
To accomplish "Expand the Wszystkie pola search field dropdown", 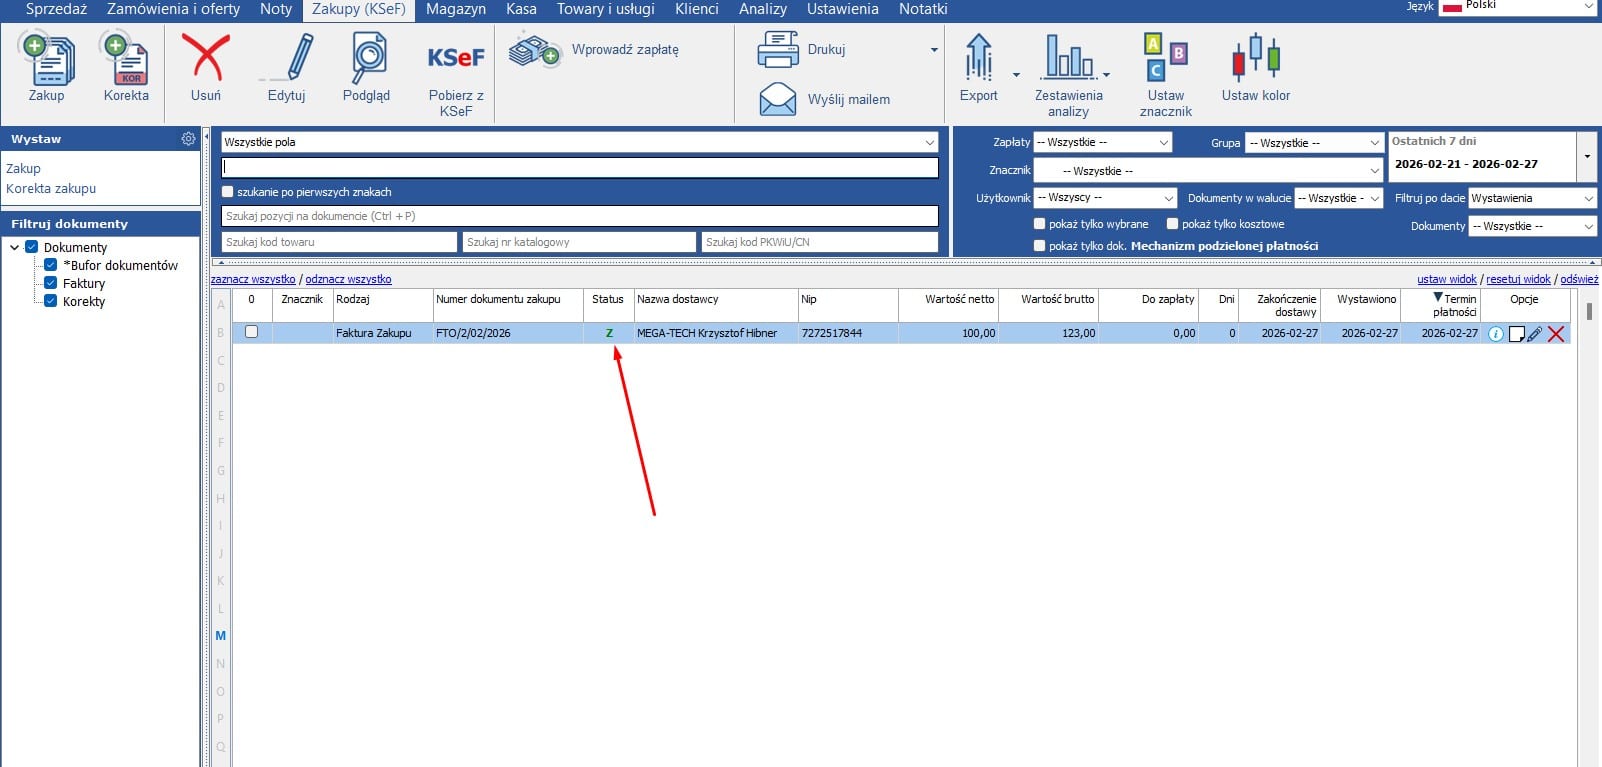I will (929, 142).
